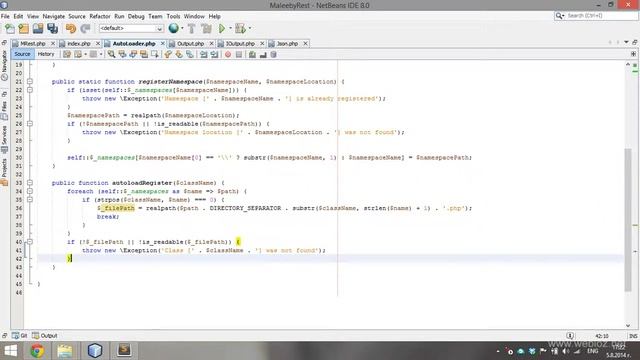Click the Comment editor toolbar icon
Viewport: 640px width, 360px height.
[x=252, y=54]
